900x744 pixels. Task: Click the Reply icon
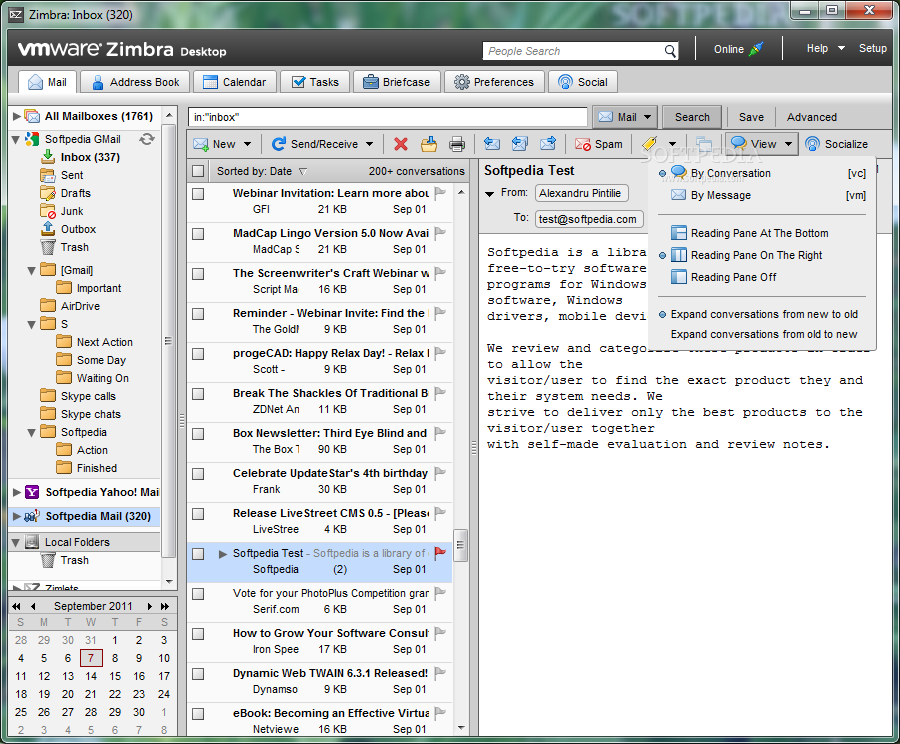point(491,144)
